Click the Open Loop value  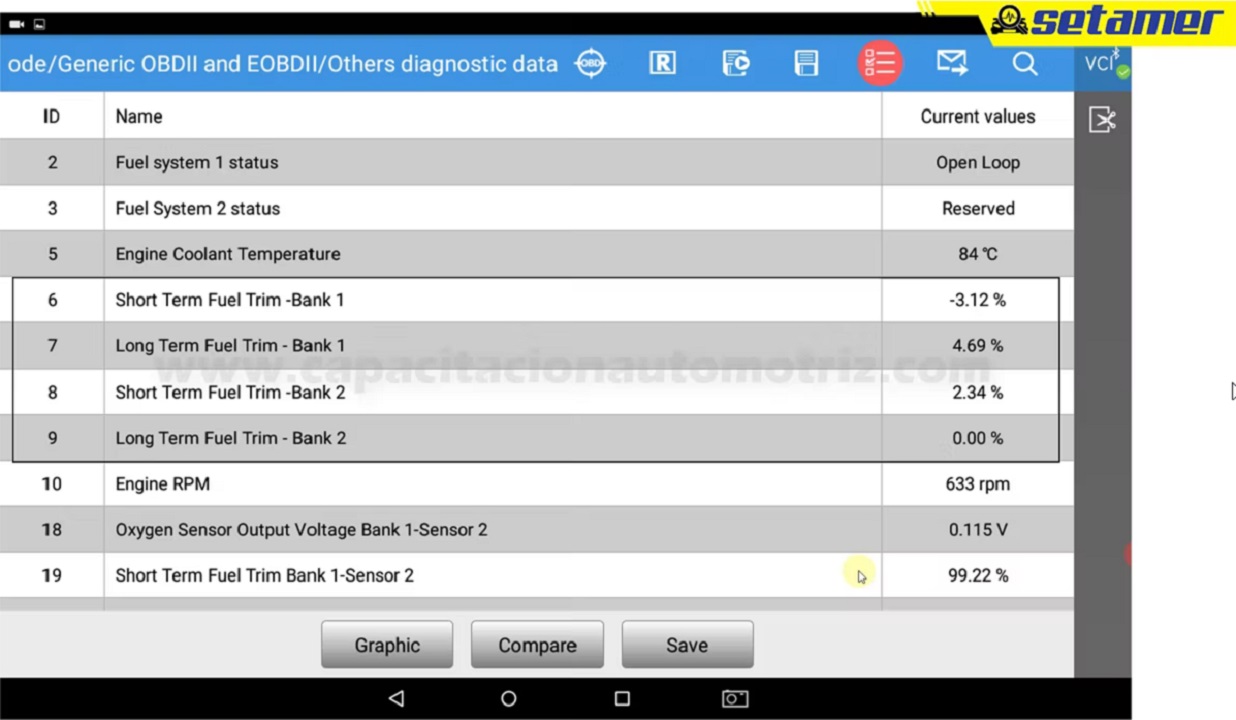click(x=978, y=162)
